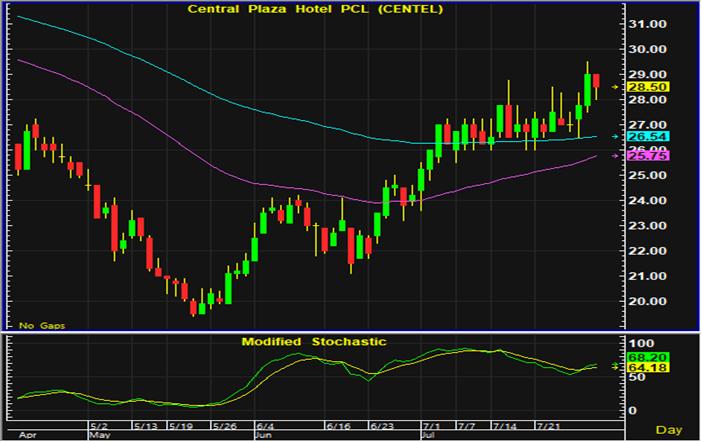Viewport: 702px width, 442px height.
Task: Open the Modified Stochastic indicator title
Action: tap(313, 342)
